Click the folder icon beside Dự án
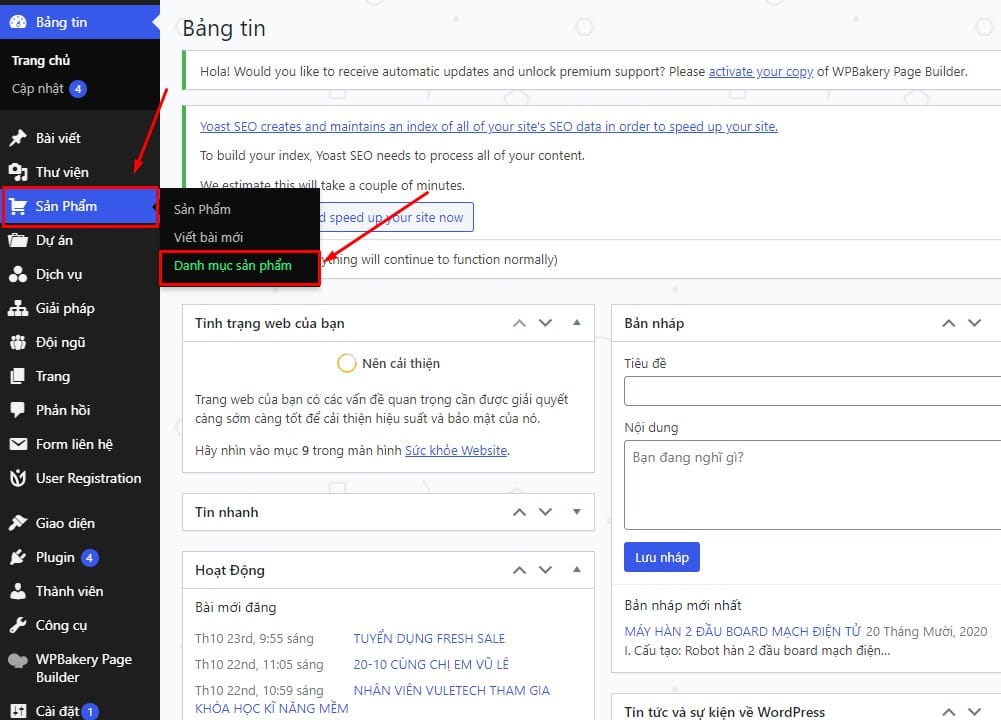 tap(17, 240)
